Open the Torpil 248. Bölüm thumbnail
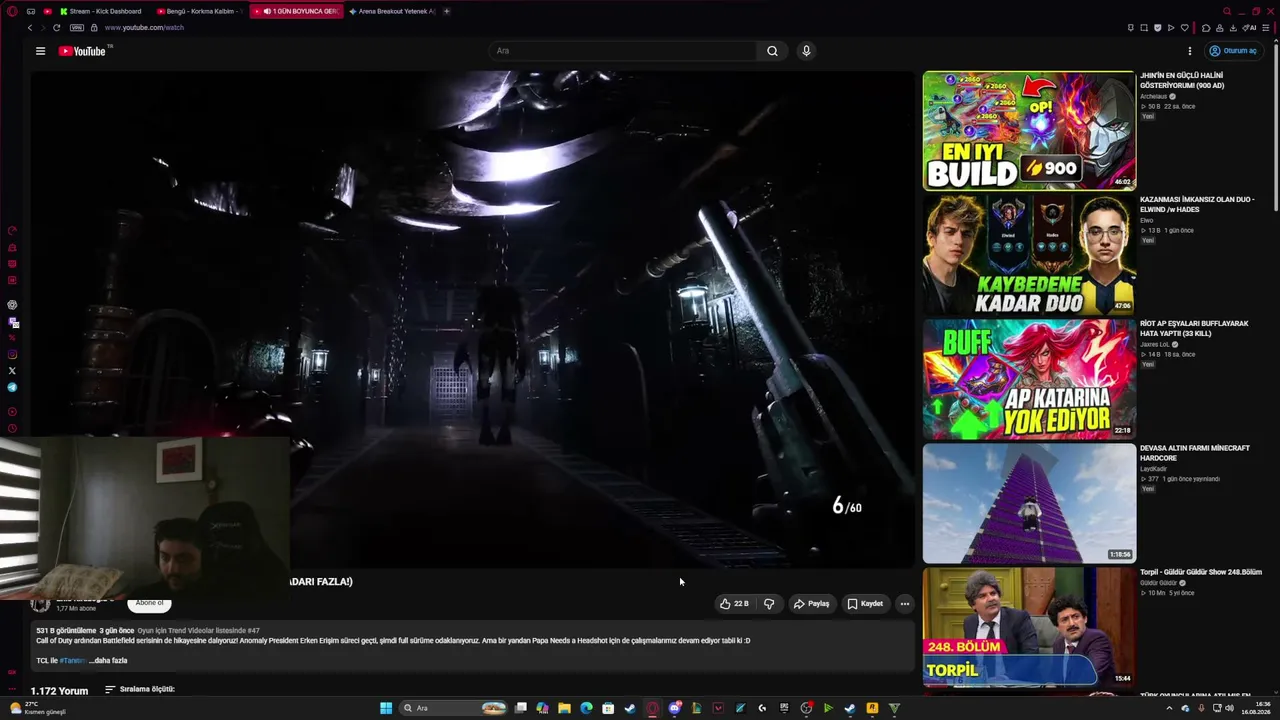Screen dimensions: 1280x720 coord(1029,627)
